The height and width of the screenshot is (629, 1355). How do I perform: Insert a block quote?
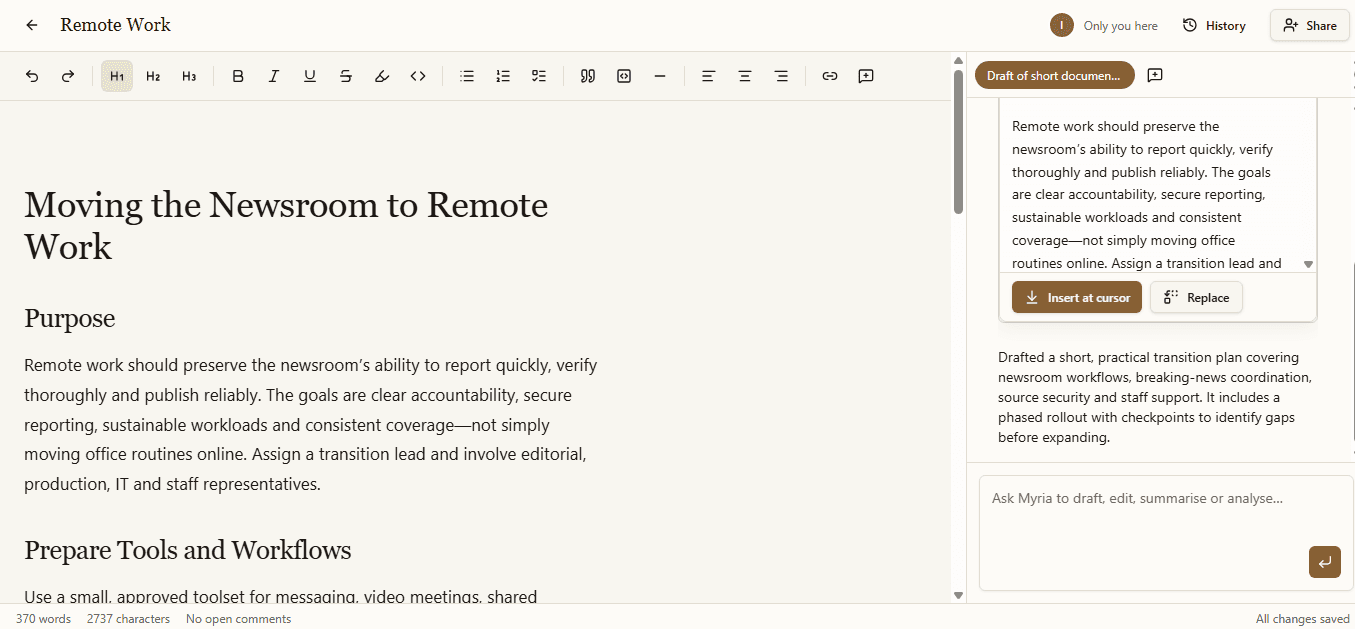pyautogui.click(x=588, y=76)
